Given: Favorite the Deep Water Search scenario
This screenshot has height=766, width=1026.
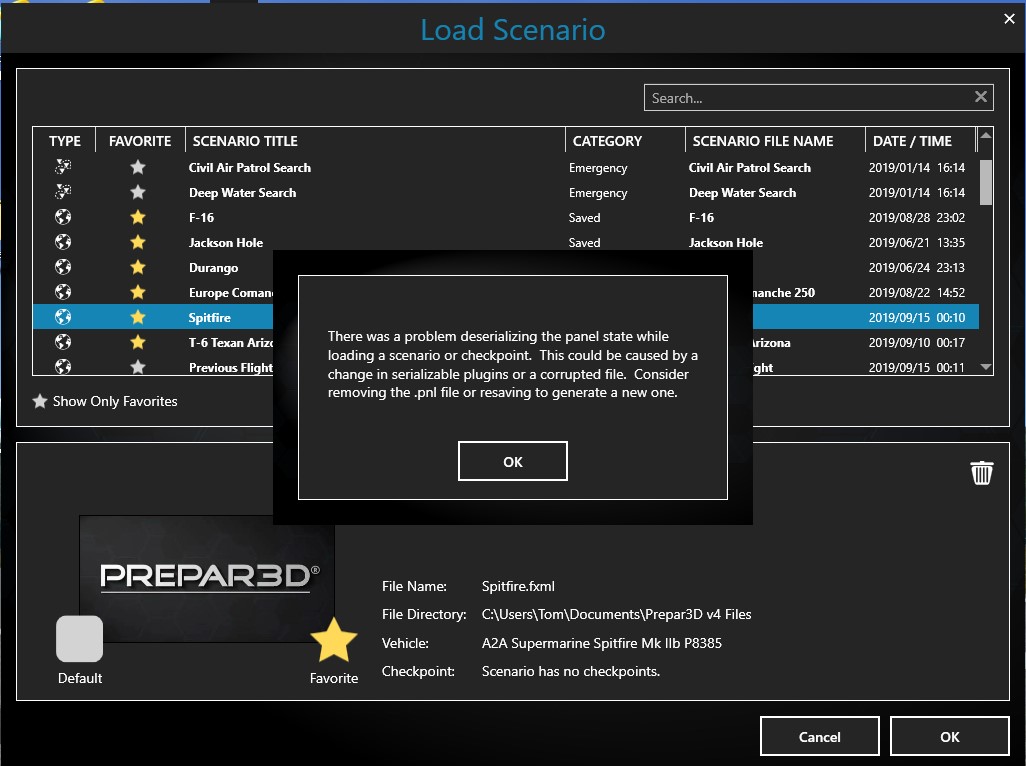Looking at the screenshot, I should [137, 192].
